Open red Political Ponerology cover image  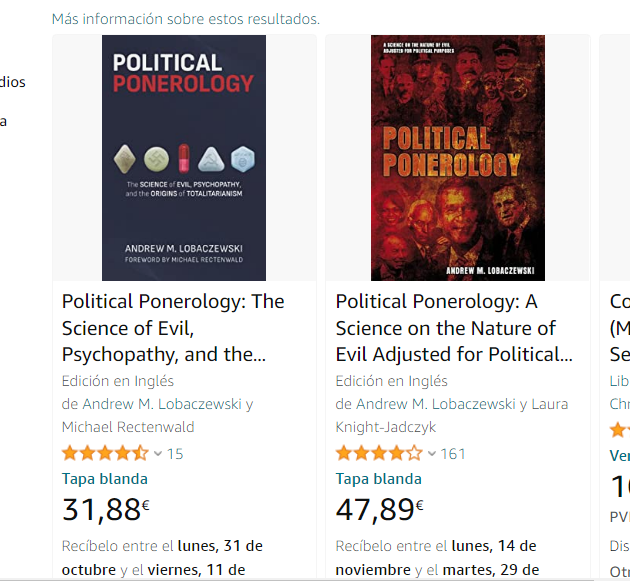coord(457,157)
